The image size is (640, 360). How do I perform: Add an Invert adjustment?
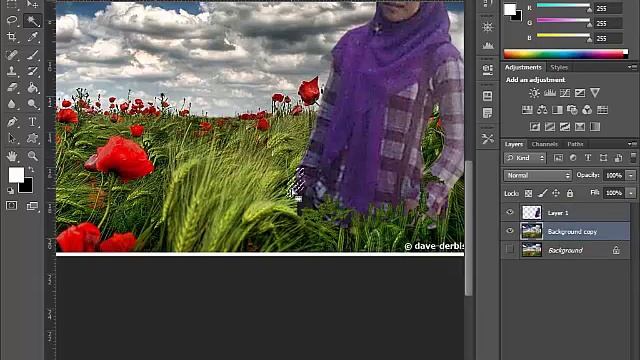click(x=535, y=127)
